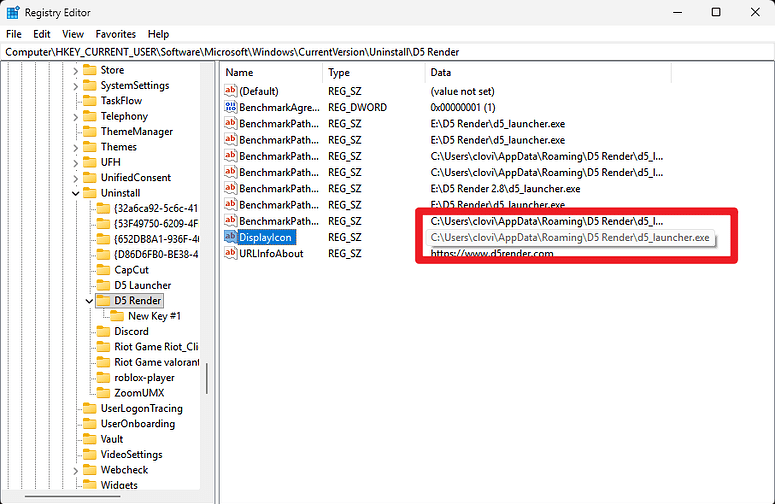Screen dimensions: 775x504
Task: Click the tree pane horizontal scrollbar
Action: [73, 496]
